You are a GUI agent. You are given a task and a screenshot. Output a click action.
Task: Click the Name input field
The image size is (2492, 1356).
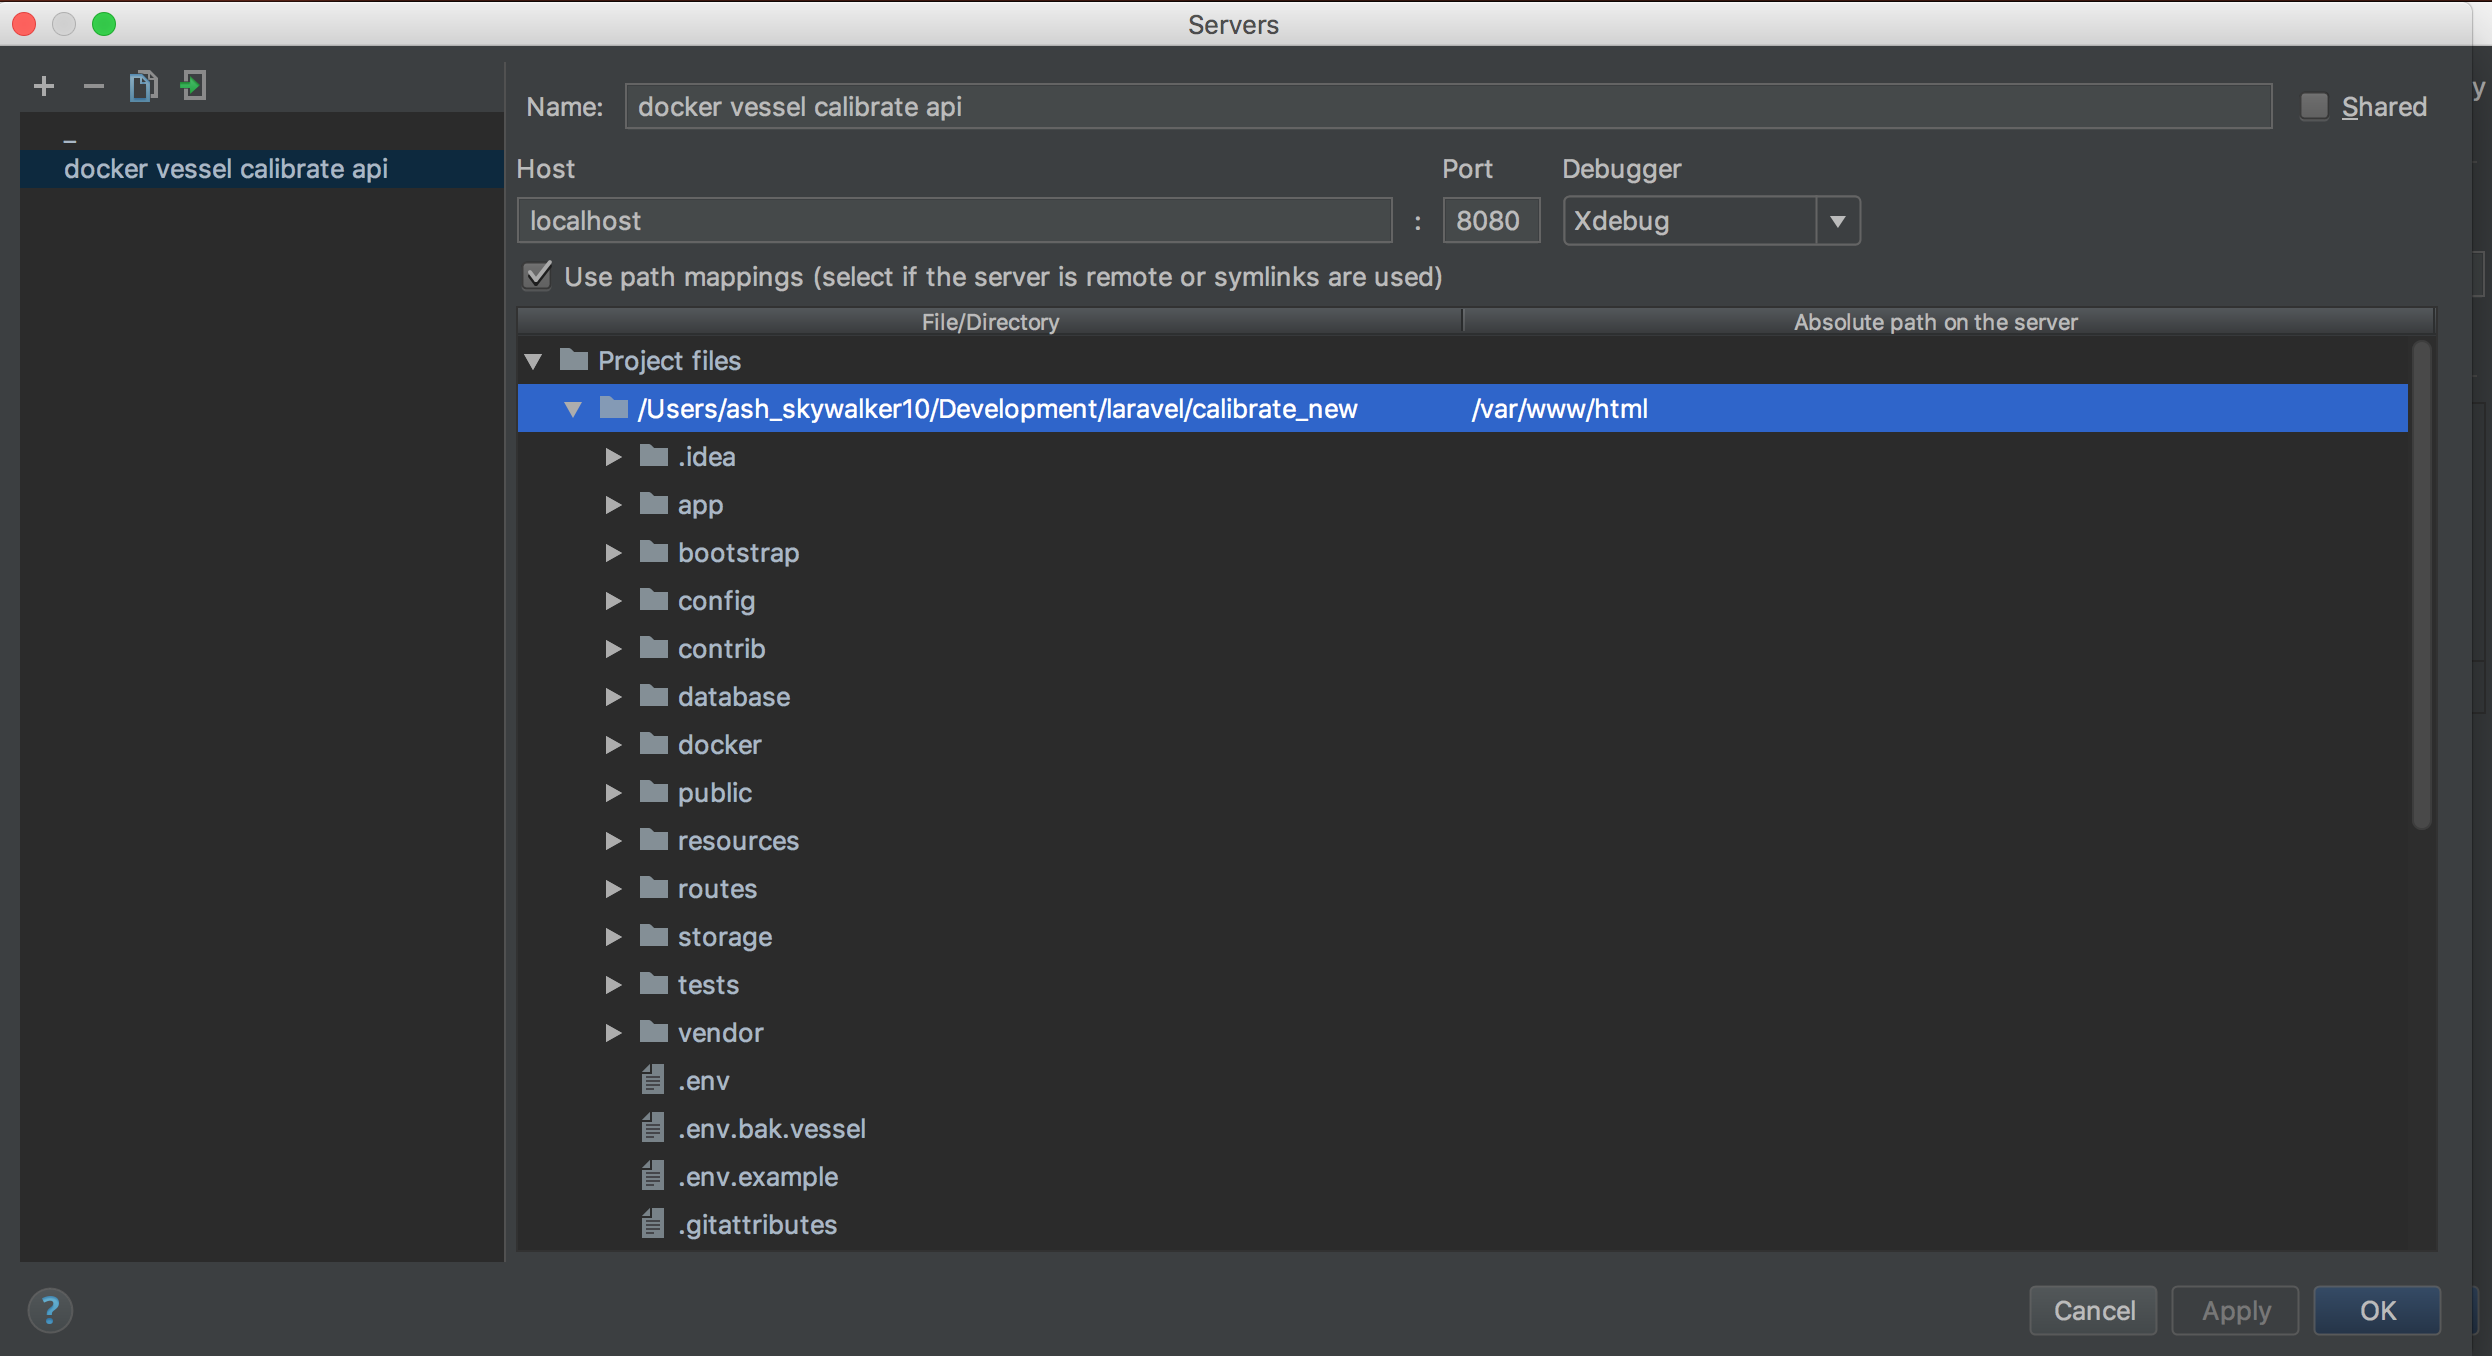point(1448,106)
